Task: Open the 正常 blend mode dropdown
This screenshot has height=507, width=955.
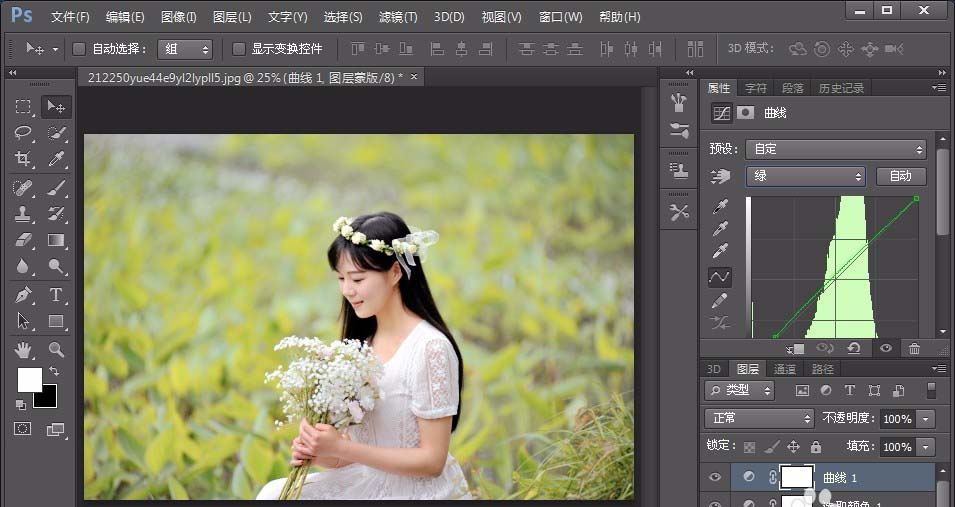Action: click(x=759, y=419)
